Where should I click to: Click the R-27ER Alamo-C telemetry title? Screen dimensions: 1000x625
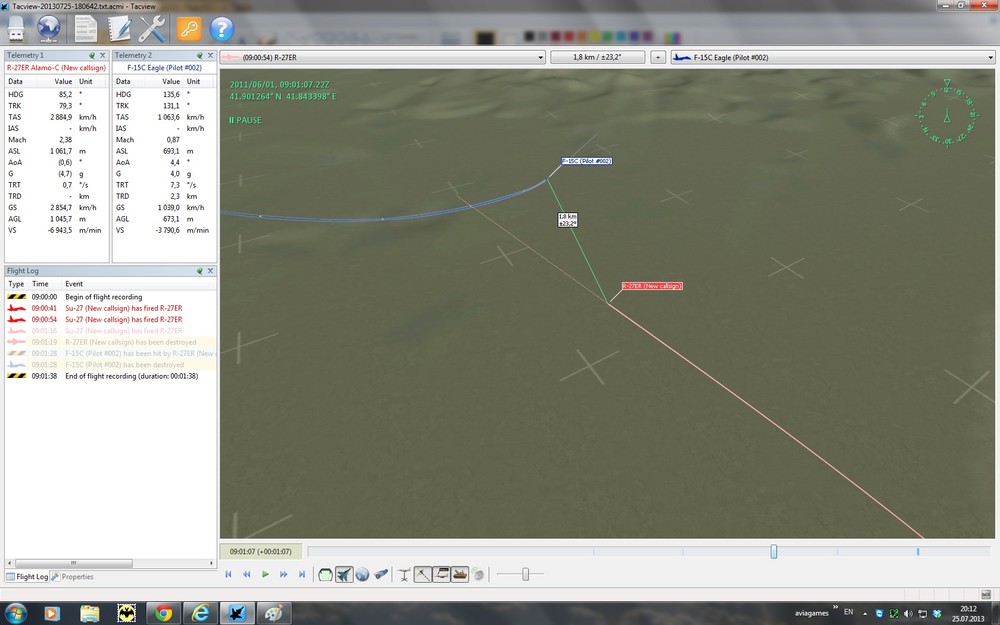point(56,68)
